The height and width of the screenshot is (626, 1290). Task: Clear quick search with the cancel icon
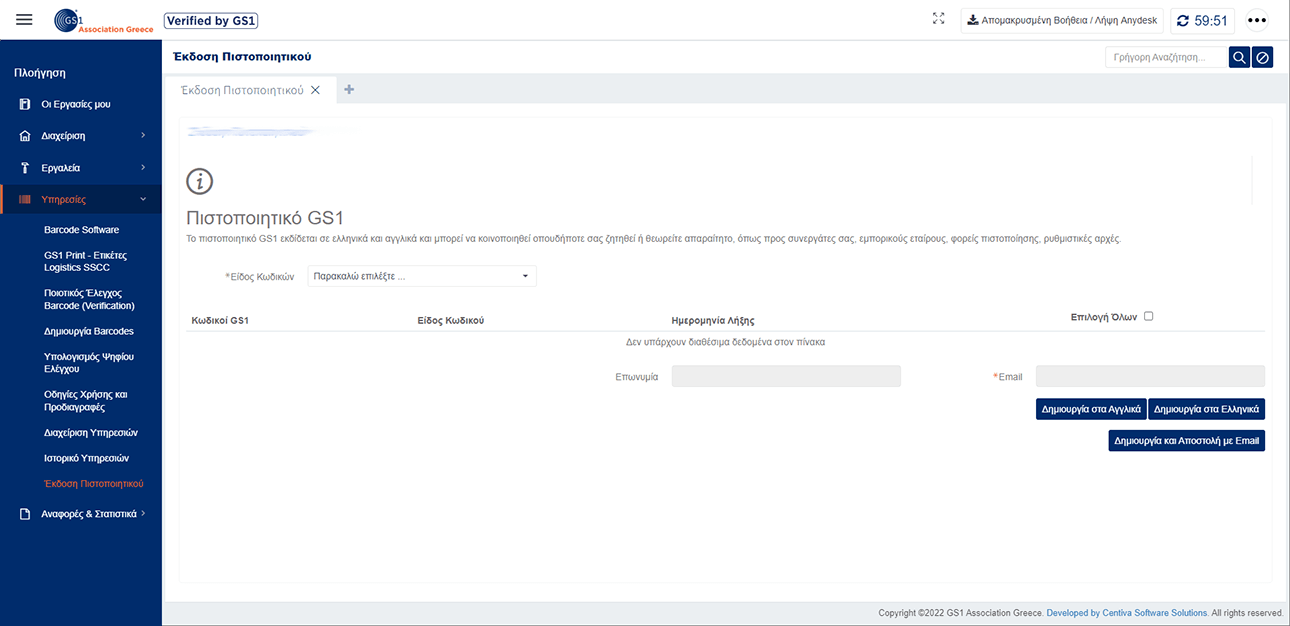1263,58
